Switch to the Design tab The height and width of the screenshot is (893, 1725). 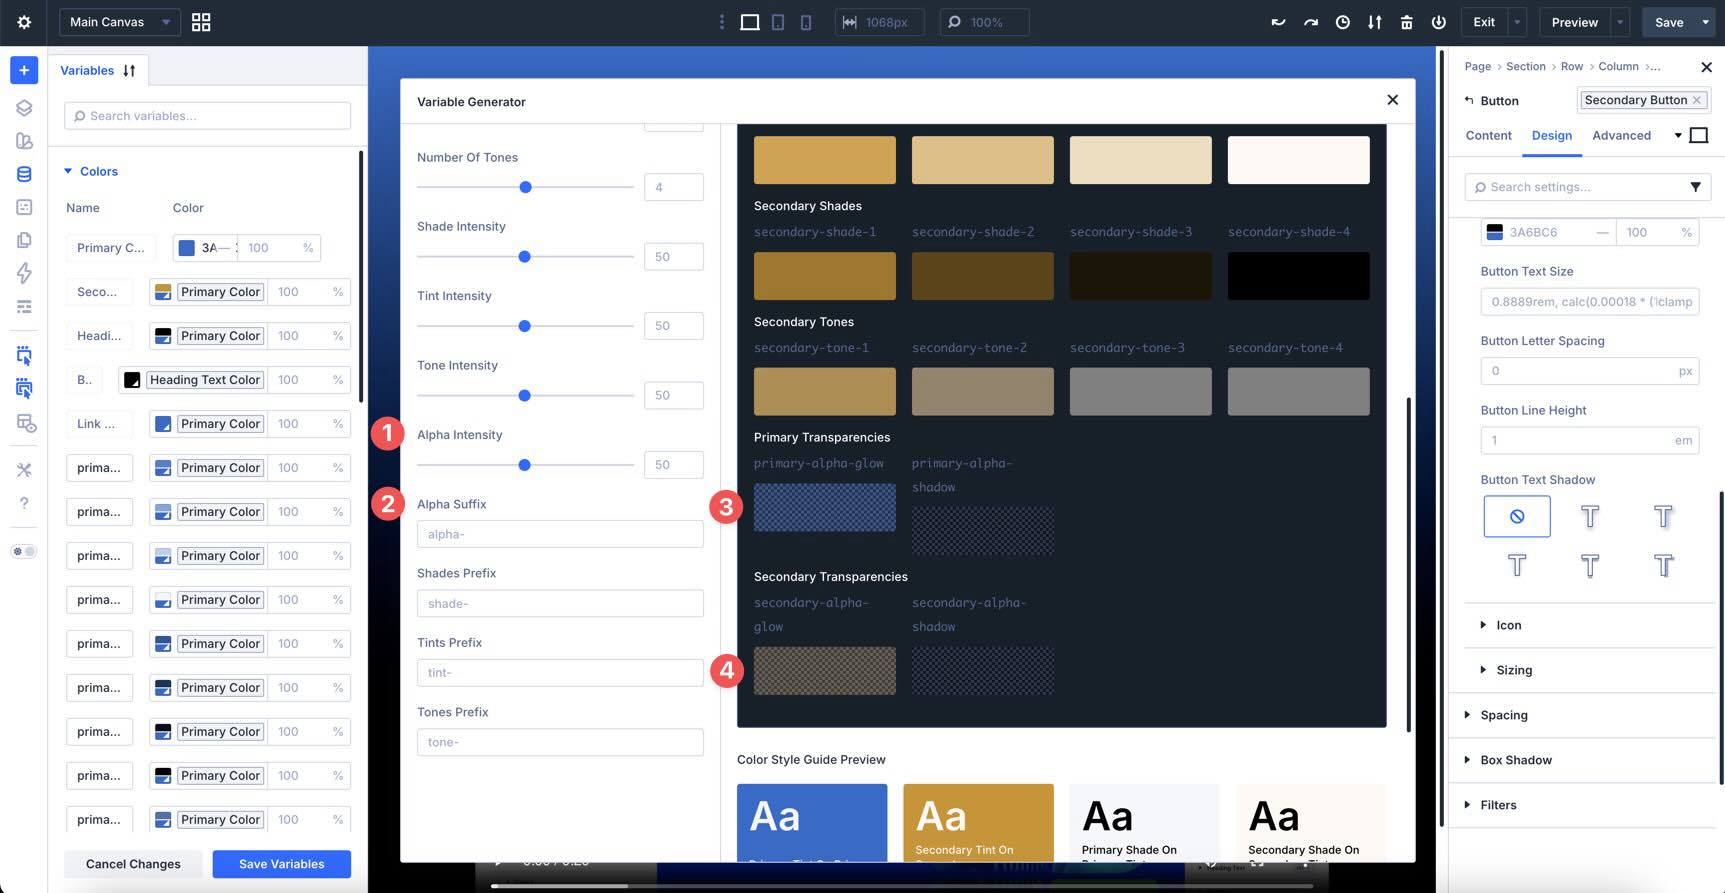click(x=1551, y=136)
